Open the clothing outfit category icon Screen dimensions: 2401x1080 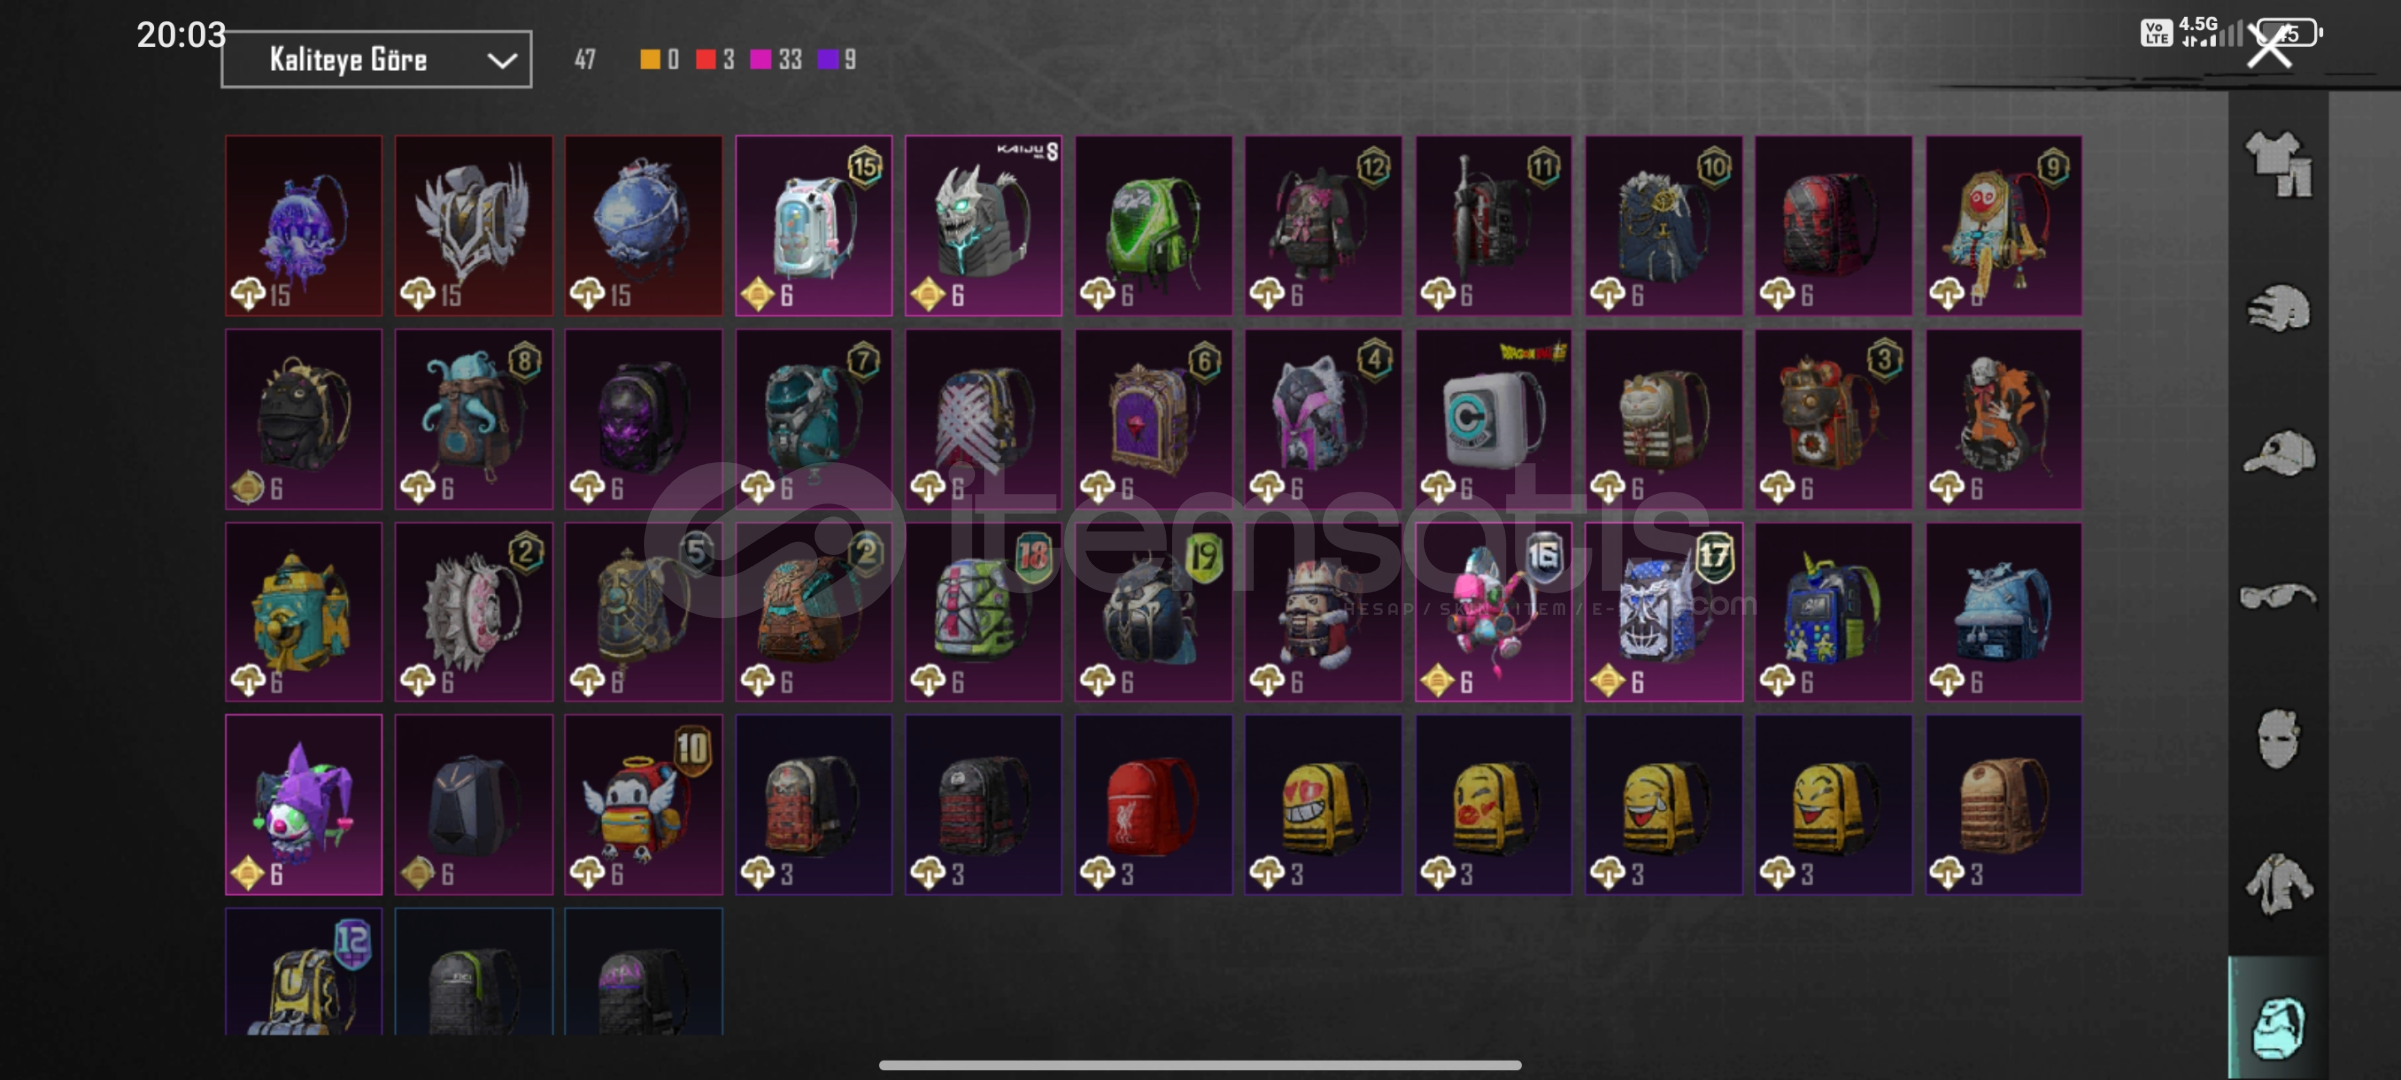click(x=2279, y=164)
